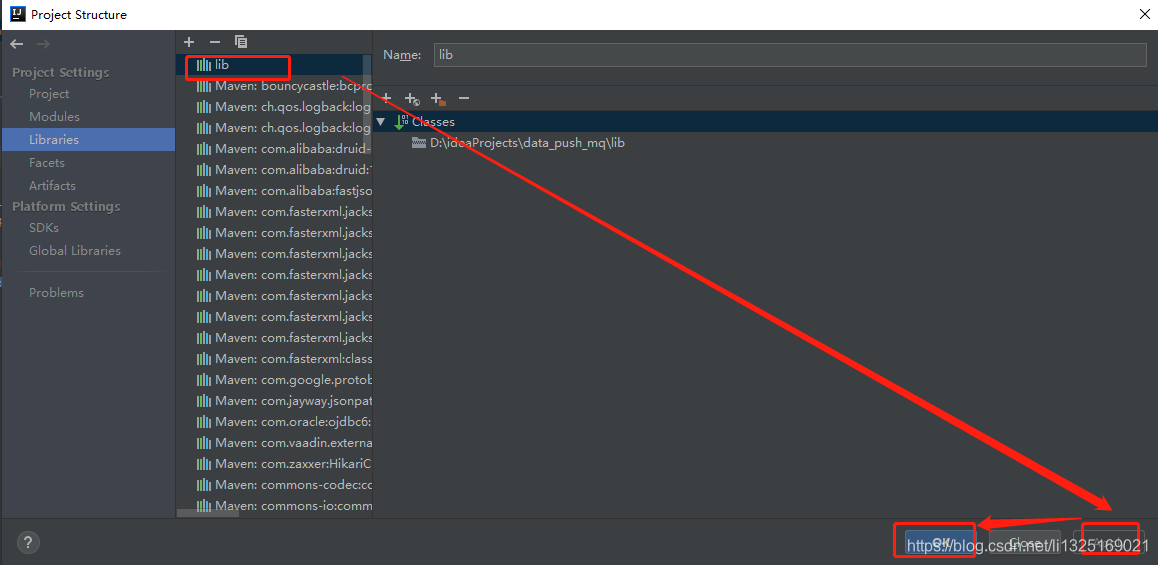
Task: Select Maven: commons-io library
Action: click(x=274, y=506)
